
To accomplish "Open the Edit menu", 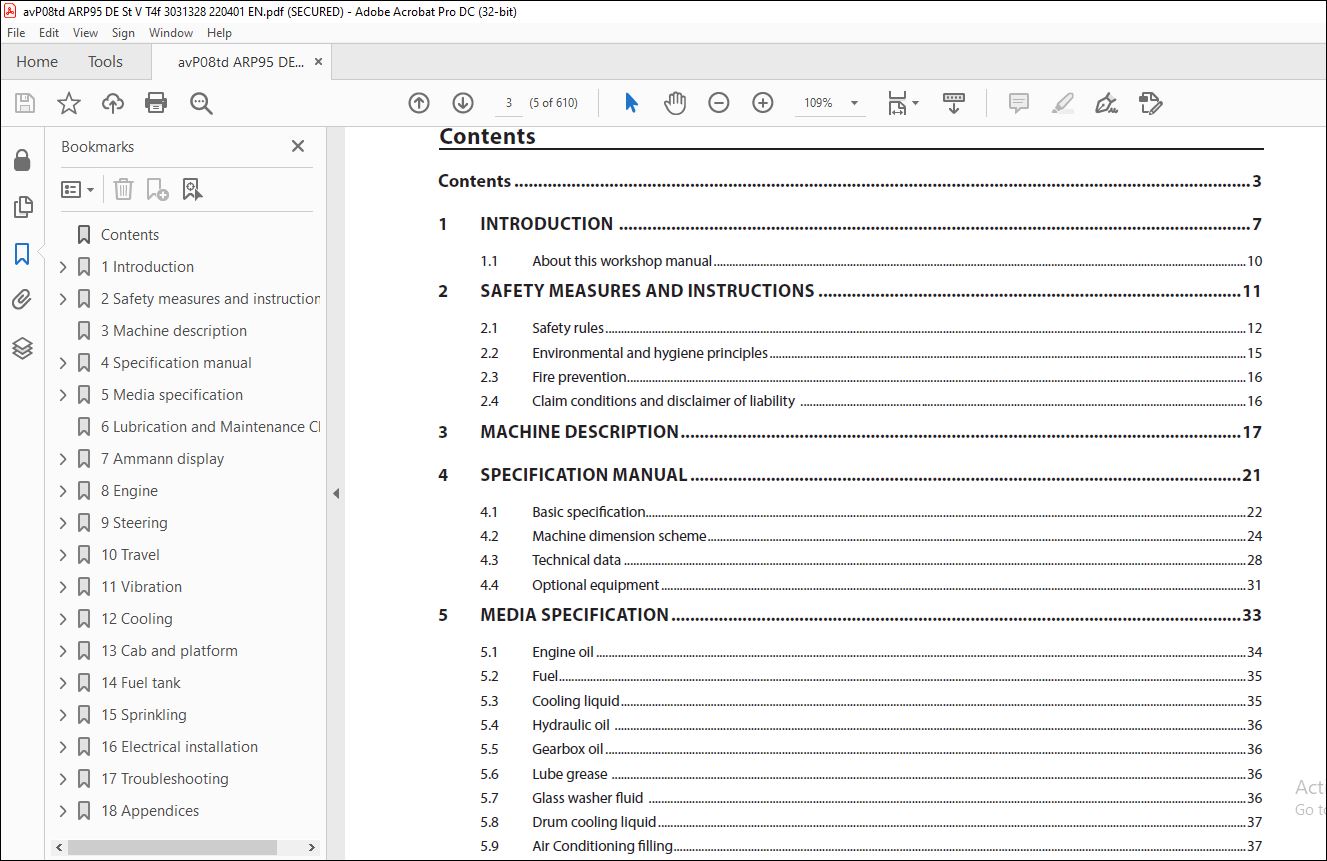I will tap(49, 33).
